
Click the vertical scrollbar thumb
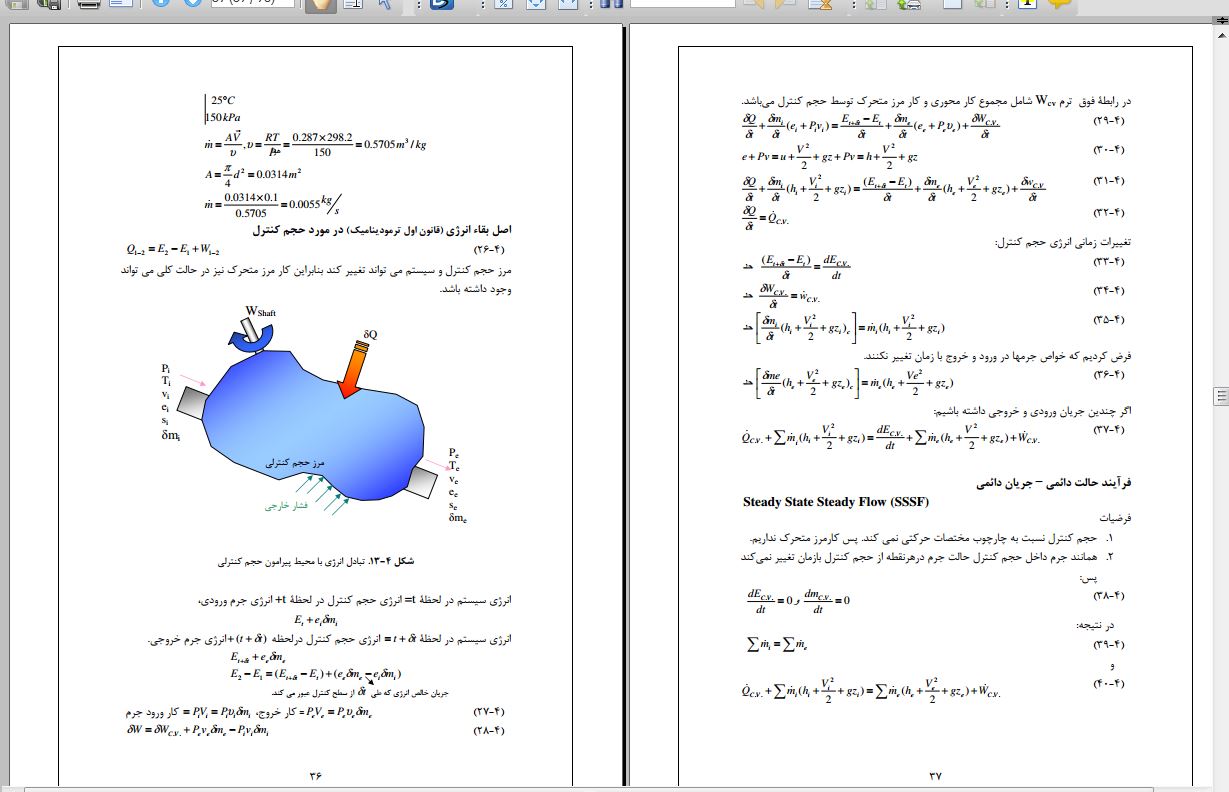coord(1220,394)
